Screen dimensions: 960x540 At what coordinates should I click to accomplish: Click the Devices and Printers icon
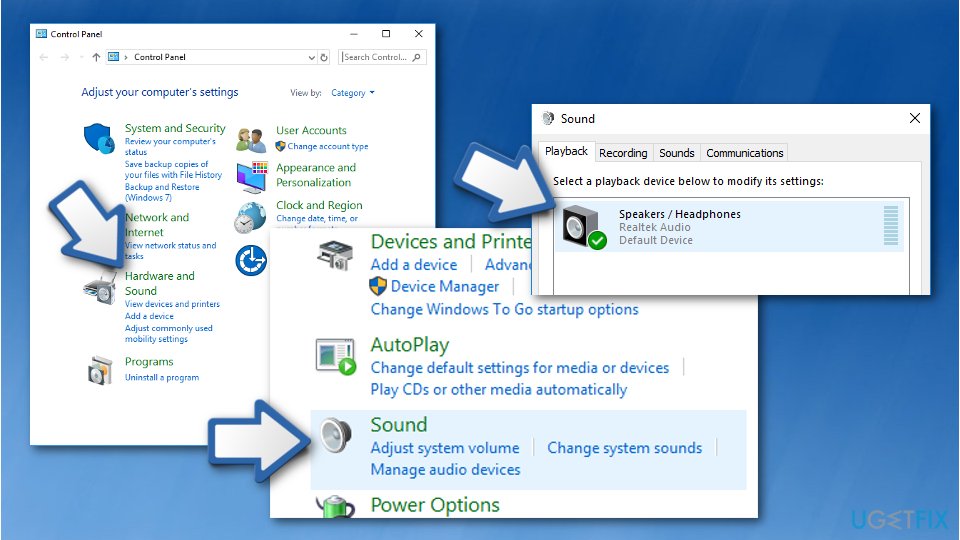click(x=335, y=255)
